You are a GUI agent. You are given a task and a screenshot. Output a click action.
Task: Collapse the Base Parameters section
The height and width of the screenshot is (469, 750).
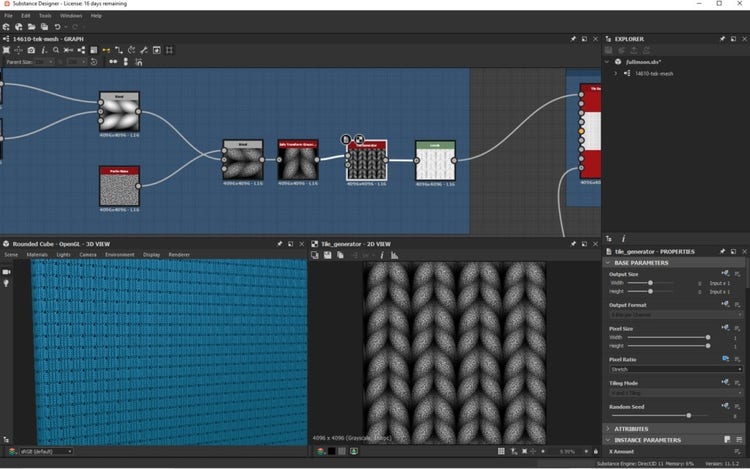(x=608, y=263)
